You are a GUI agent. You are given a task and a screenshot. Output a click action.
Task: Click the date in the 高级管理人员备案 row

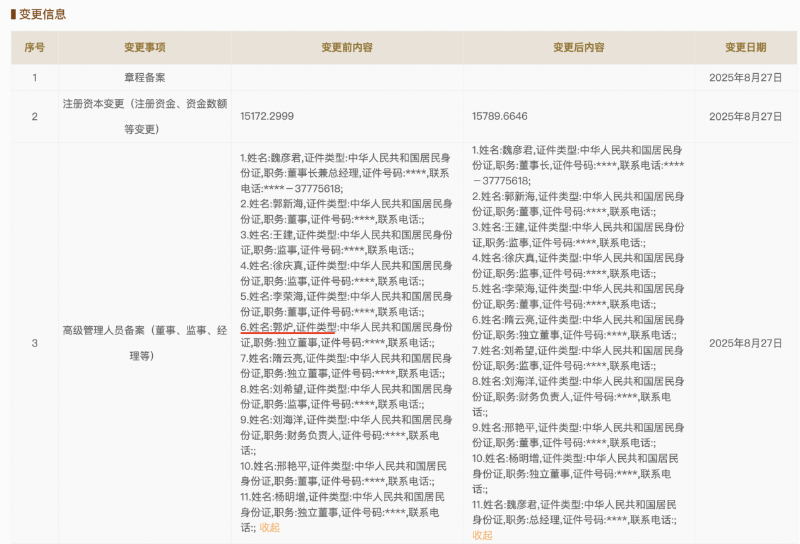coord(745,343)
